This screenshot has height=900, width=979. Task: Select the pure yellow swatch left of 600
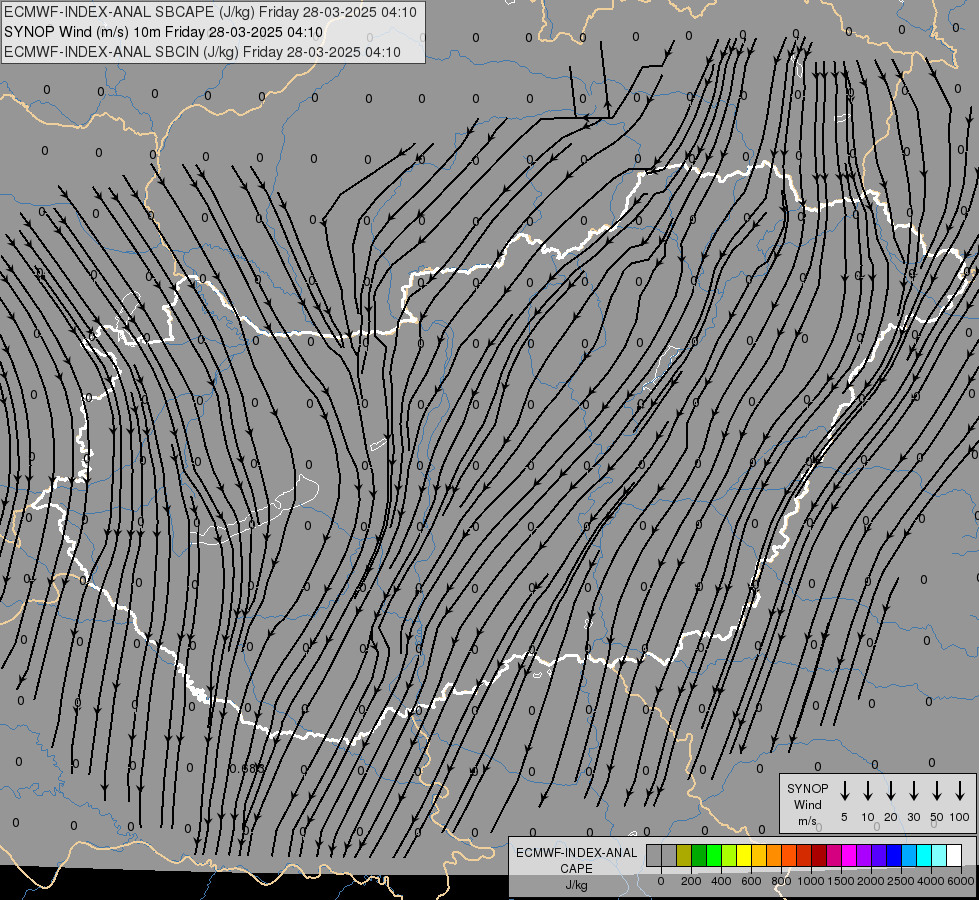click(744, 855)
